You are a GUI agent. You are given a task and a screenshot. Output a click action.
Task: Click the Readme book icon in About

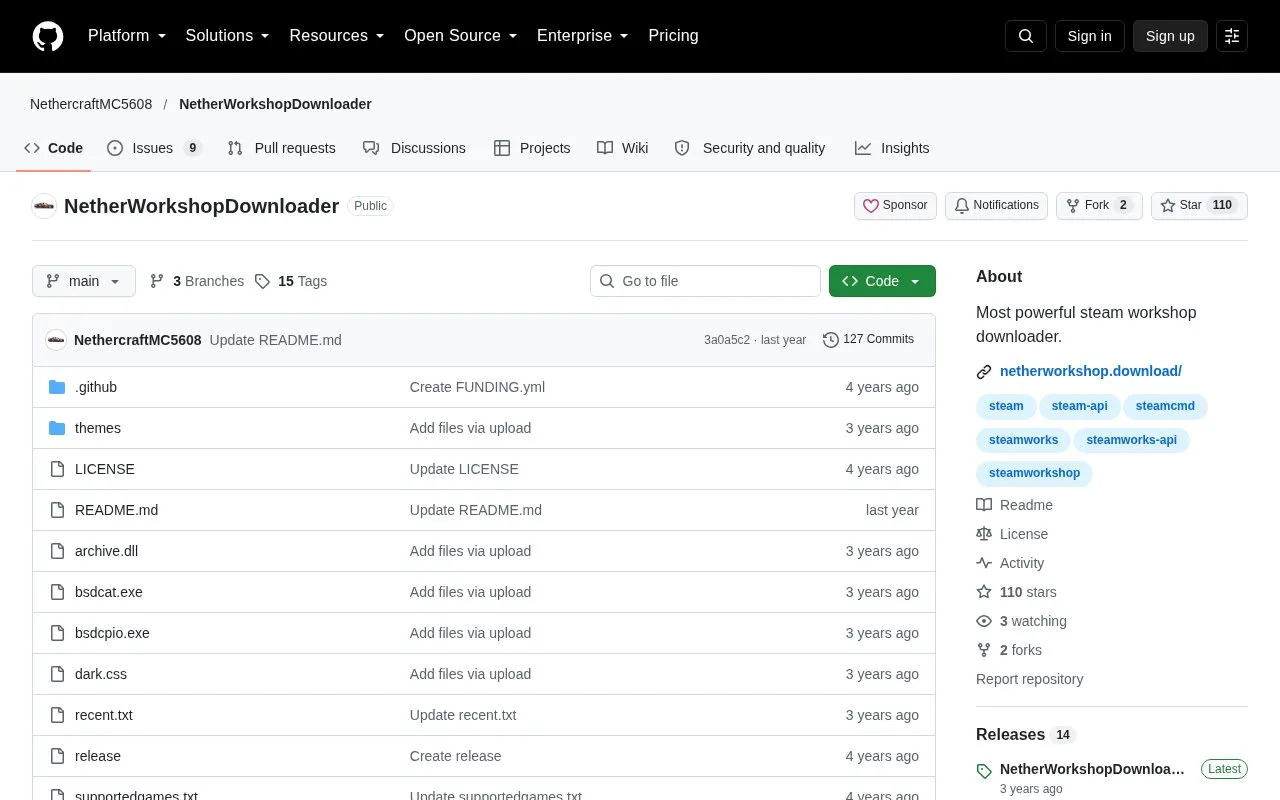(x=984, y=505)
